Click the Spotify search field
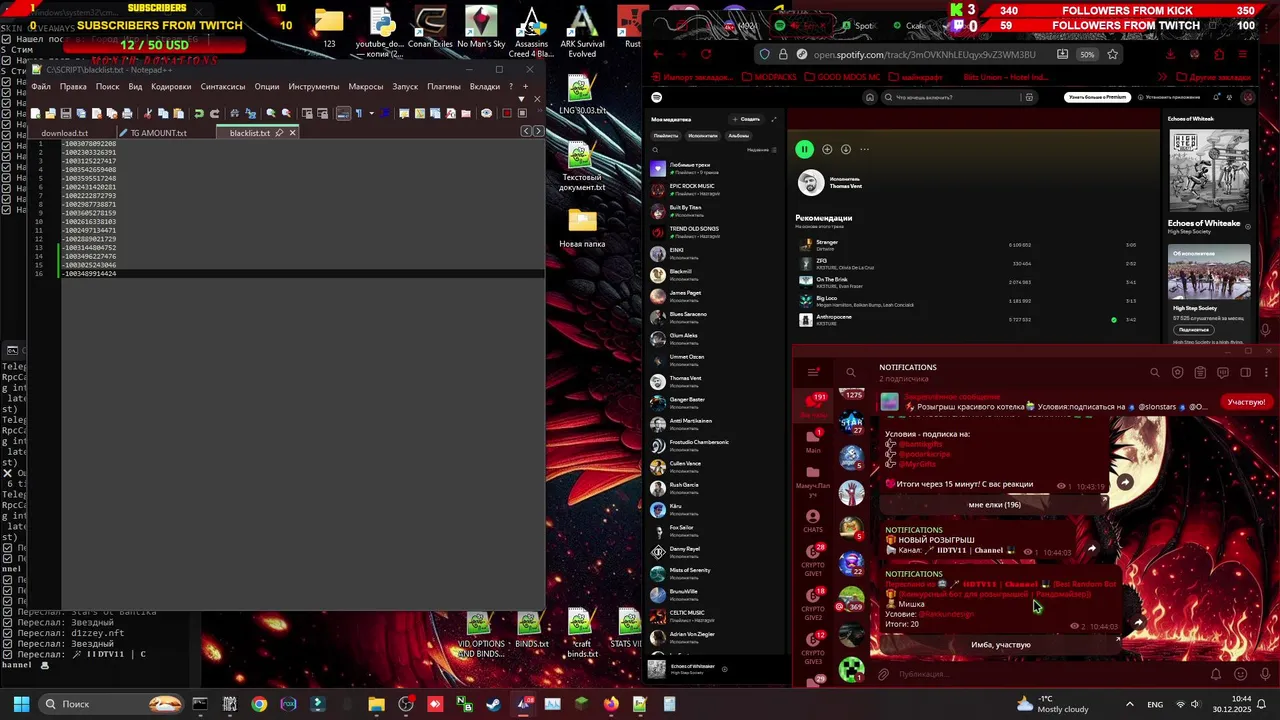The image size is (1280, 720). click(958, 97)
